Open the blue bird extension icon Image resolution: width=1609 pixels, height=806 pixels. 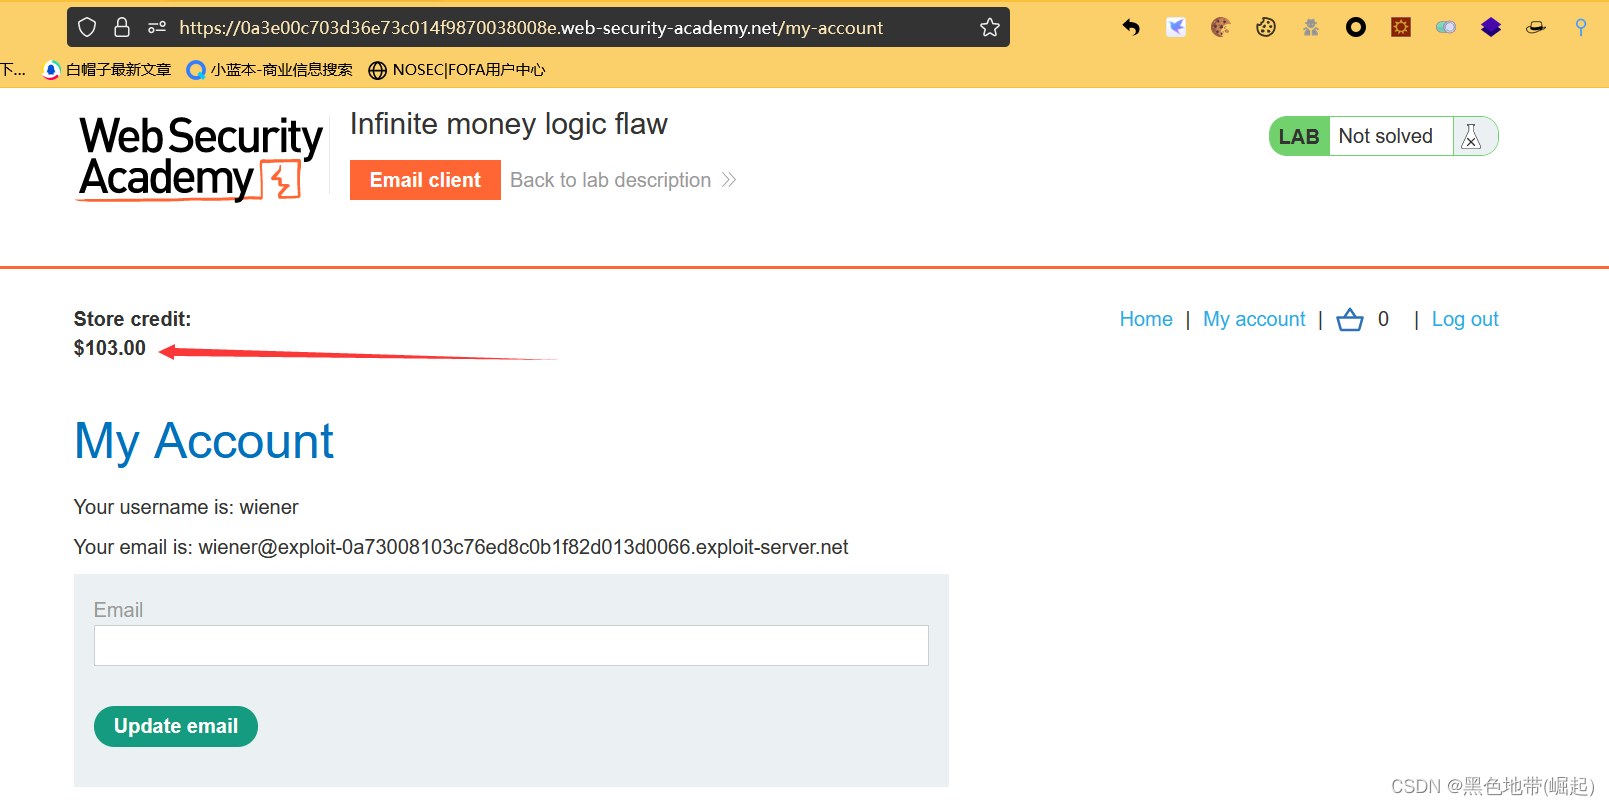[x=1176, y=27]
